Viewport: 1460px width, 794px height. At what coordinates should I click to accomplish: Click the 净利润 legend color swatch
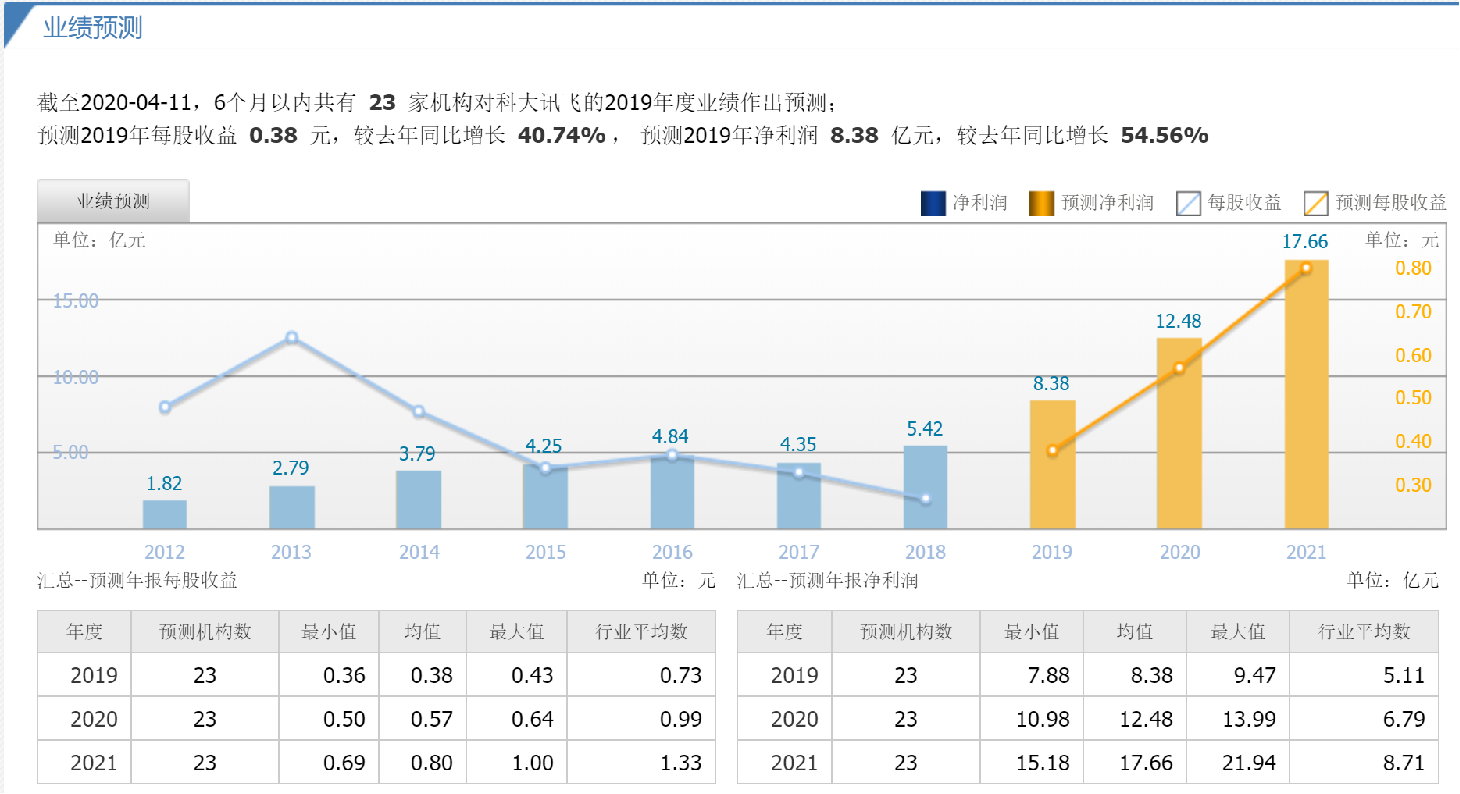coord(933,203)
